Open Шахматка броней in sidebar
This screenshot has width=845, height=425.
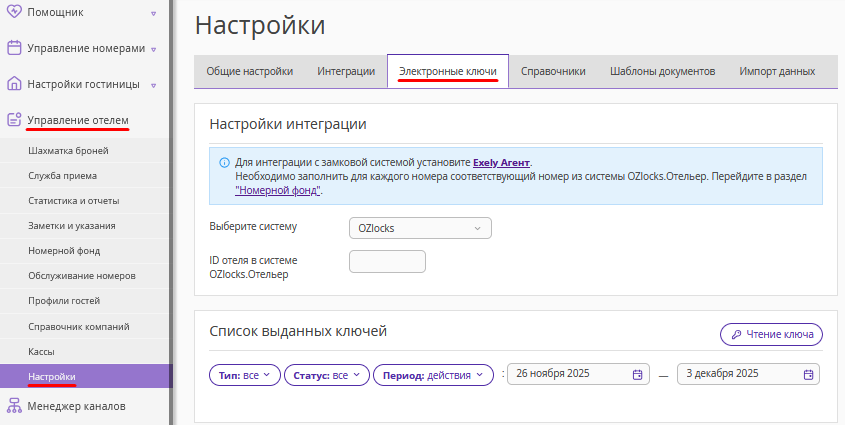point(68,151)
